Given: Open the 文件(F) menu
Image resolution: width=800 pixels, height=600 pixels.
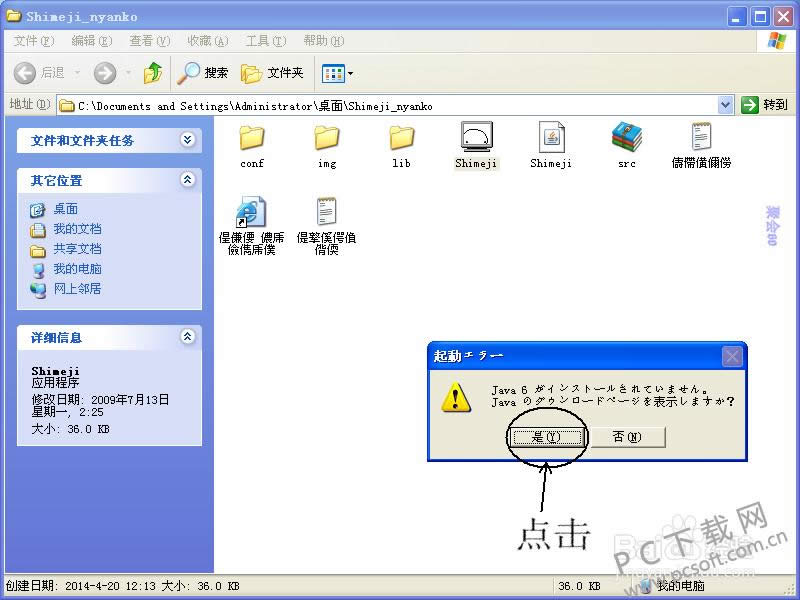Looking at the screenshot, I should 33,41.
